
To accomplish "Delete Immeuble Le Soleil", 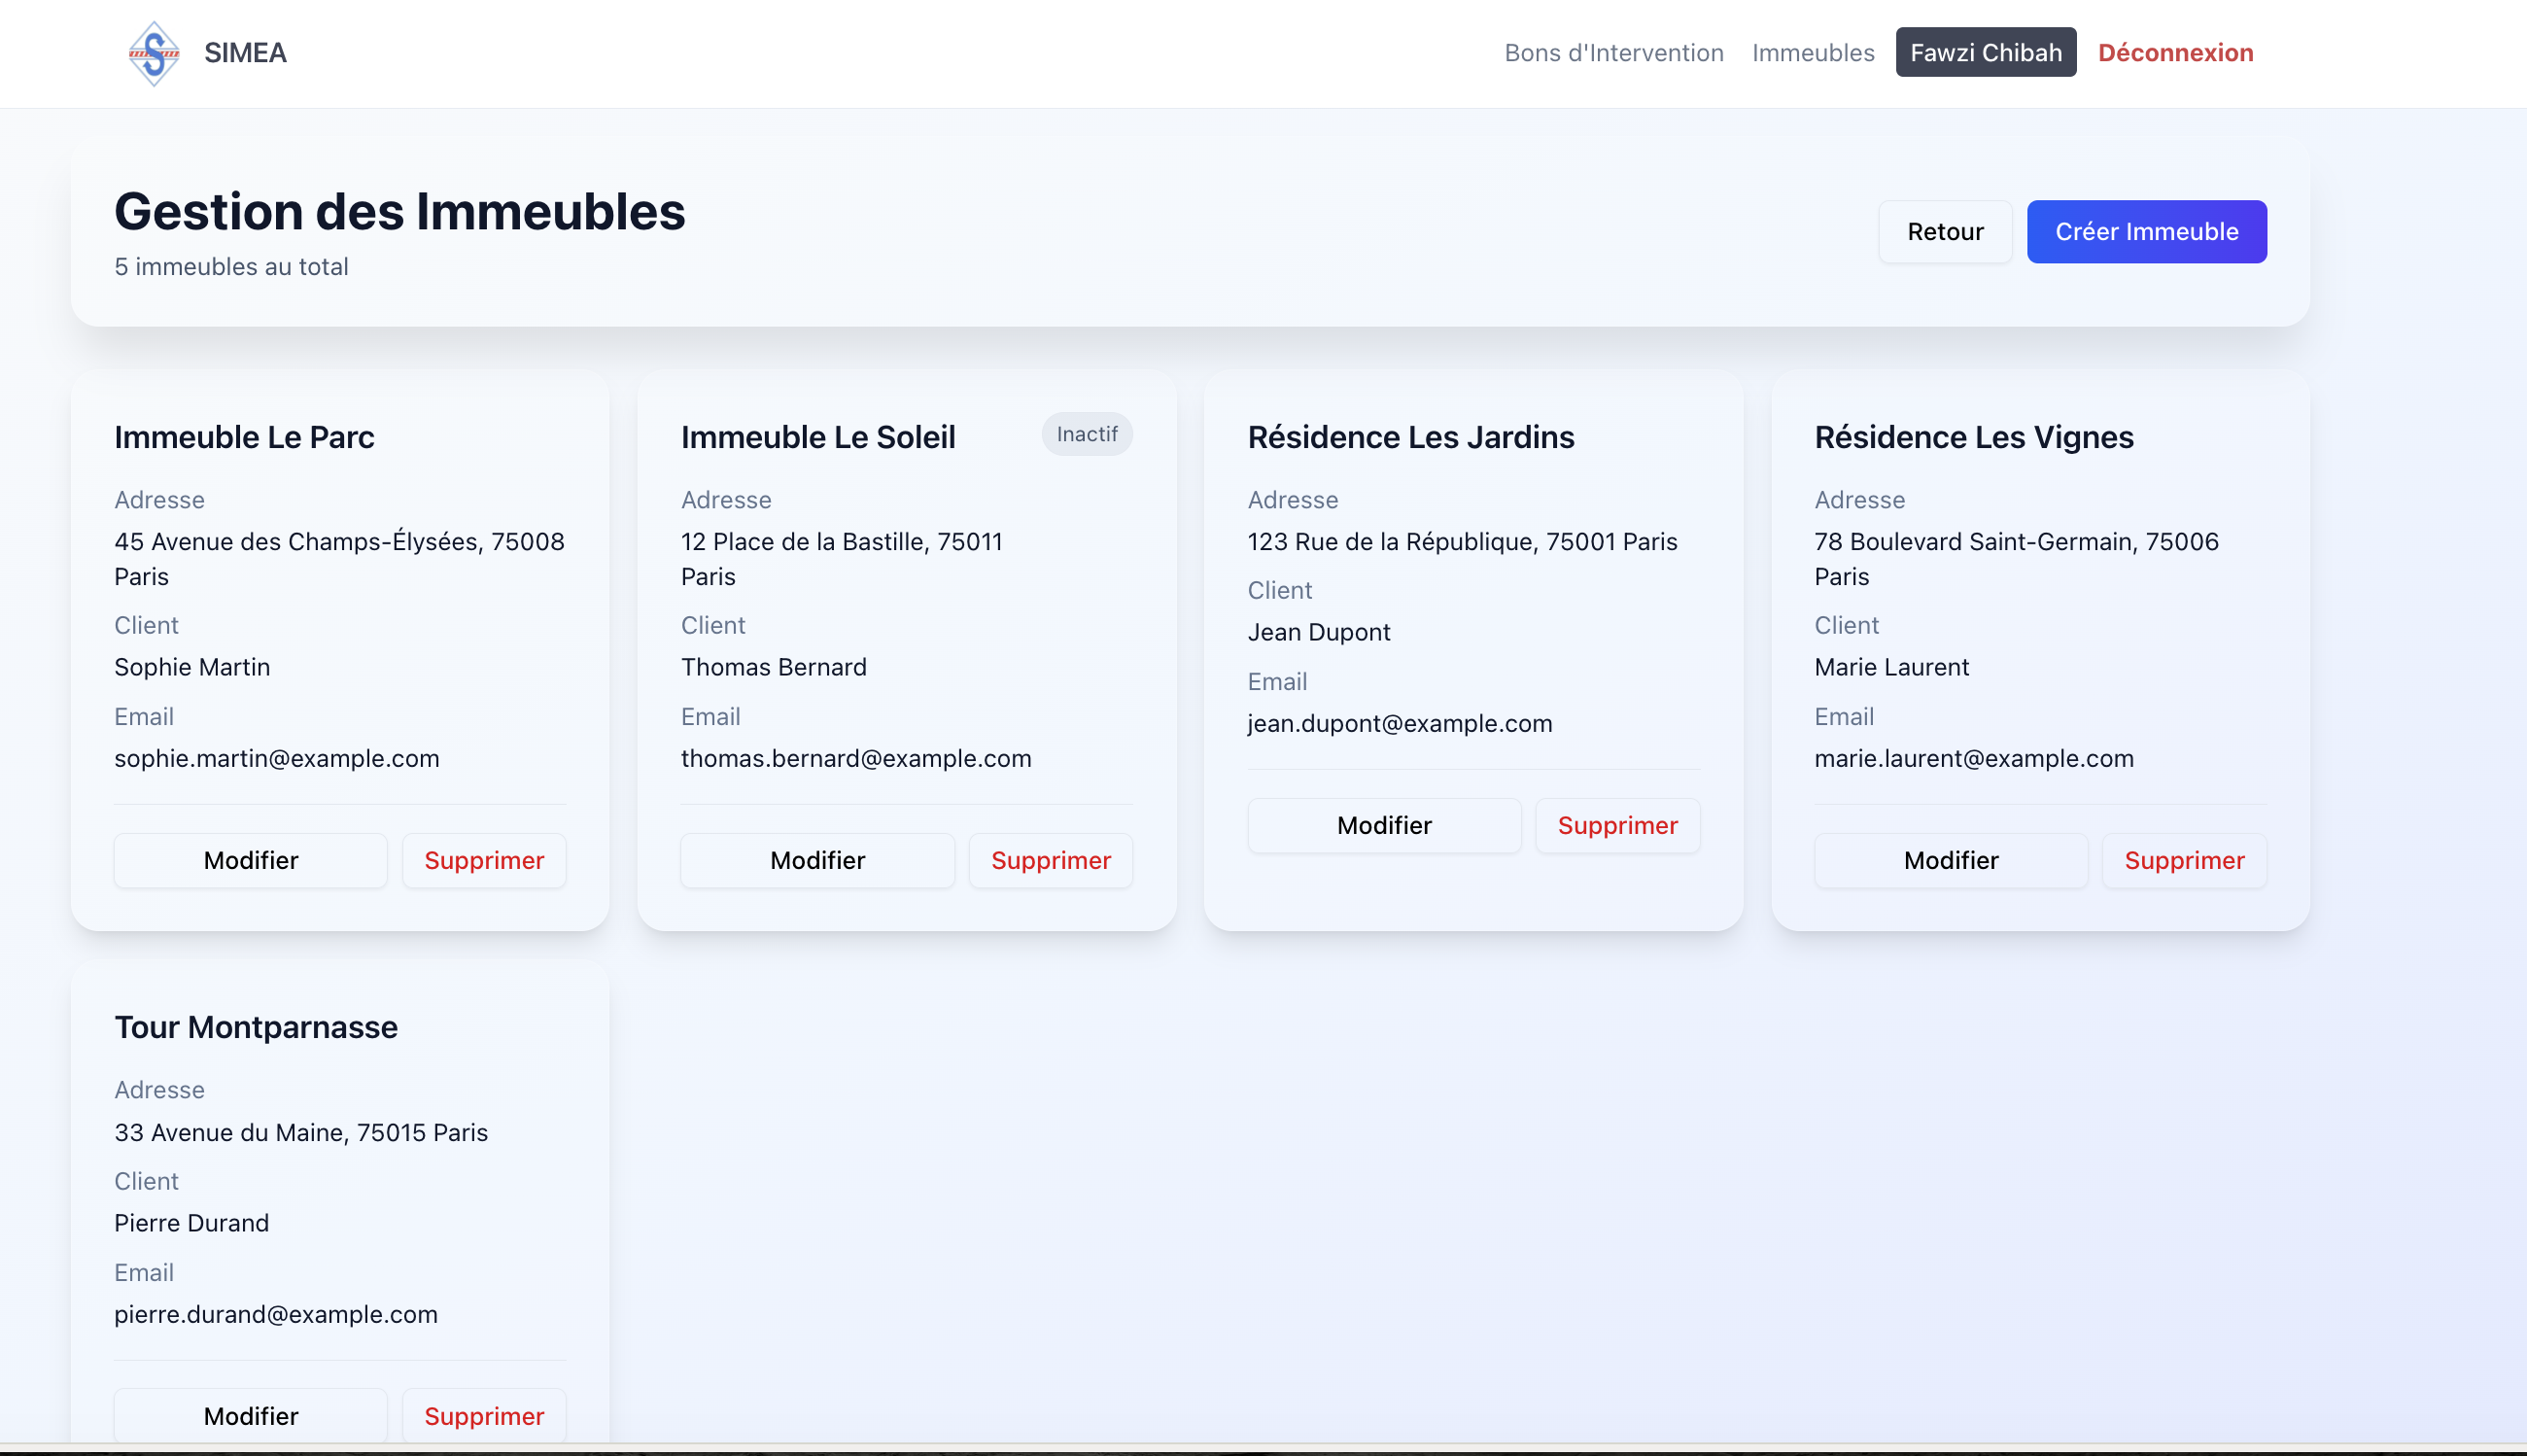I will tap(1051, 860).
